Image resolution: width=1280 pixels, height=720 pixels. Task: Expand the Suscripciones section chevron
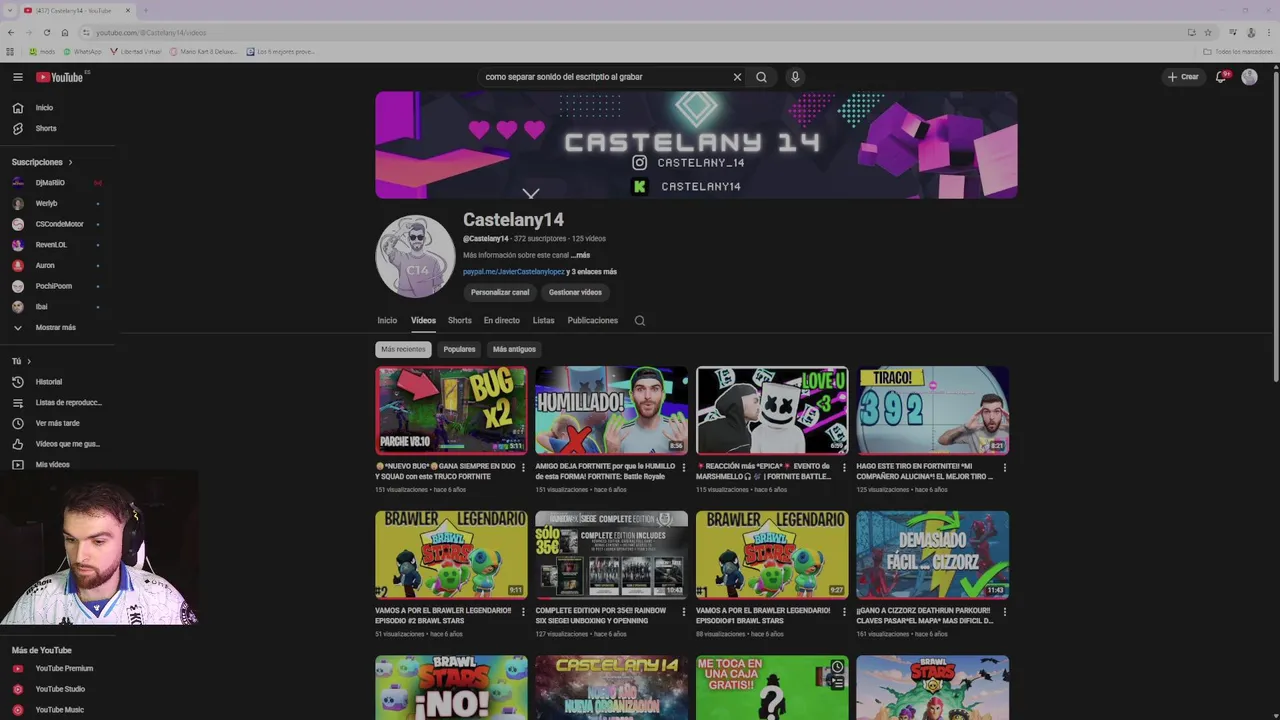click(x=70, y=162)
